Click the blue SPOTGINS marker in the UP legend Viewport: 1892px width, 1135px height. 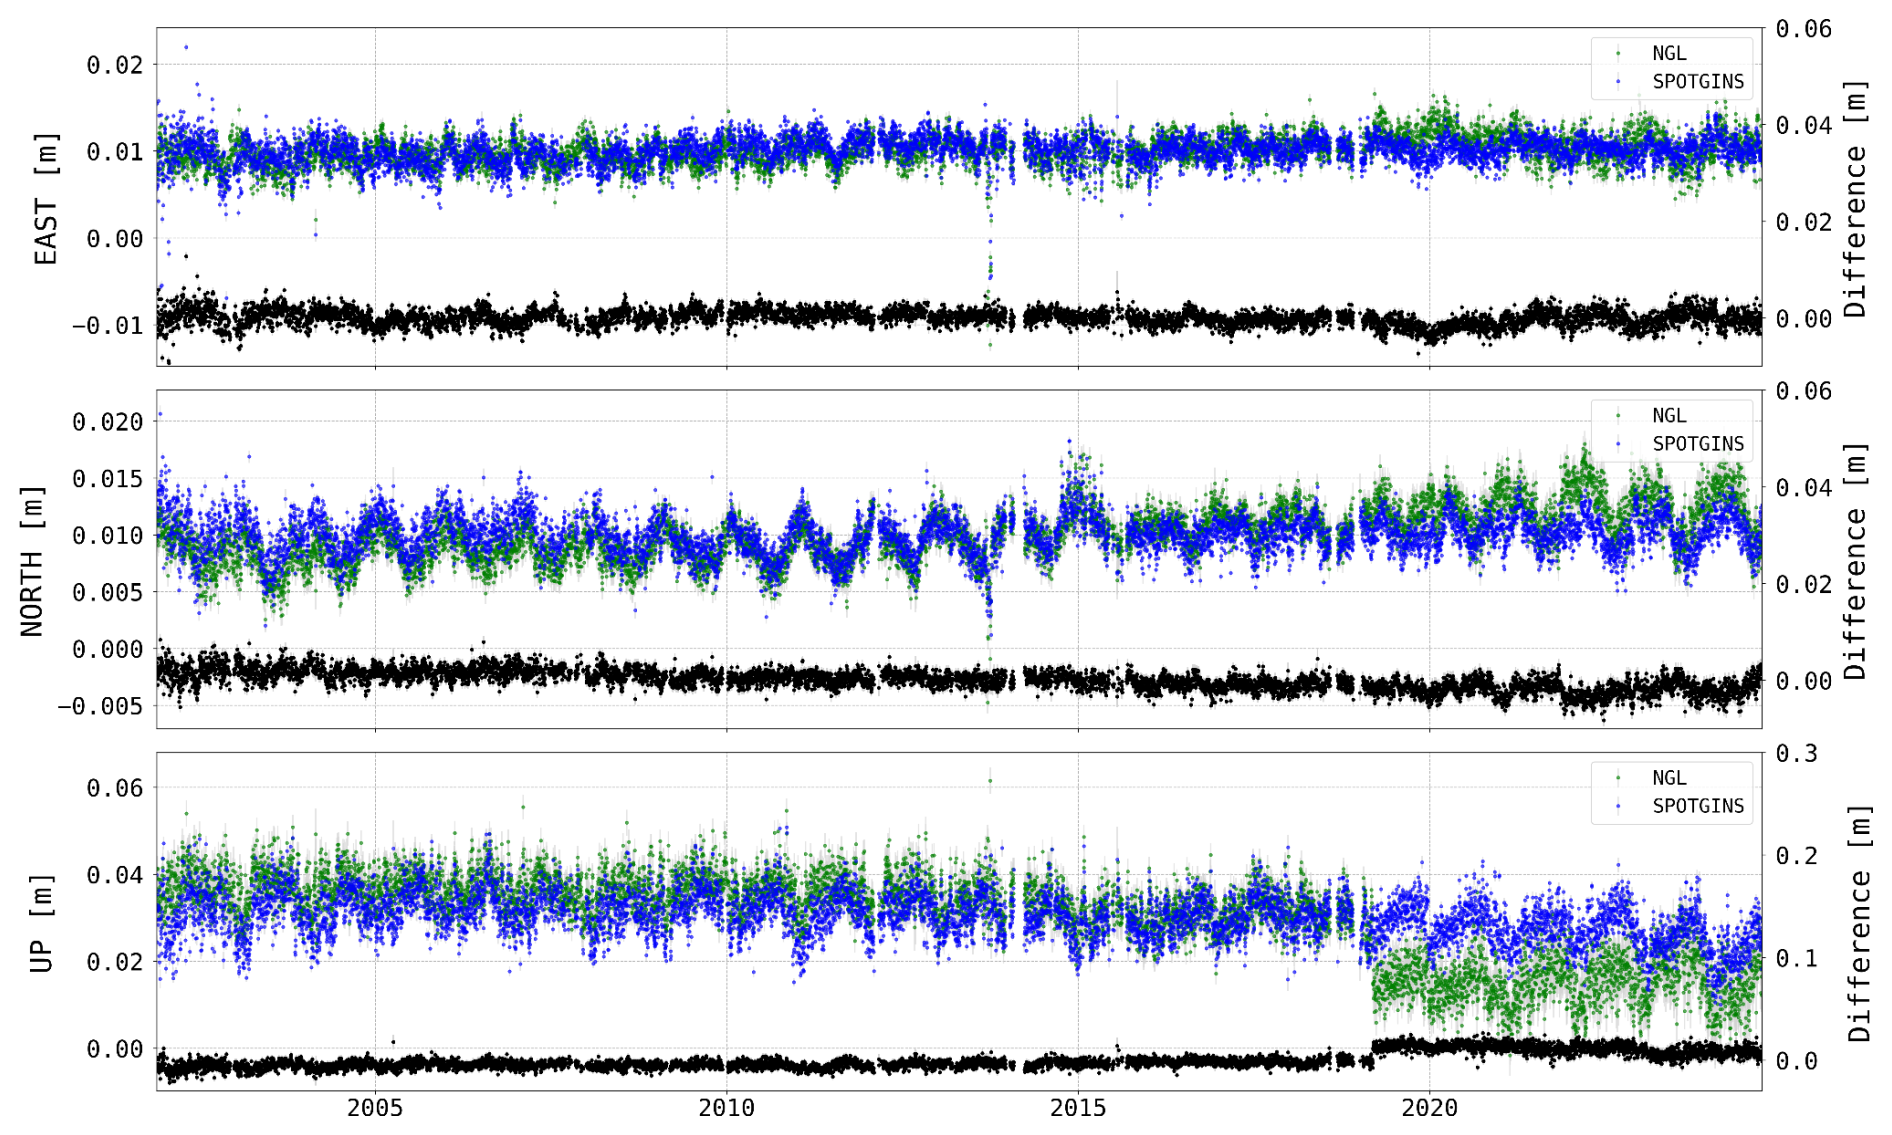point(1619,806)
